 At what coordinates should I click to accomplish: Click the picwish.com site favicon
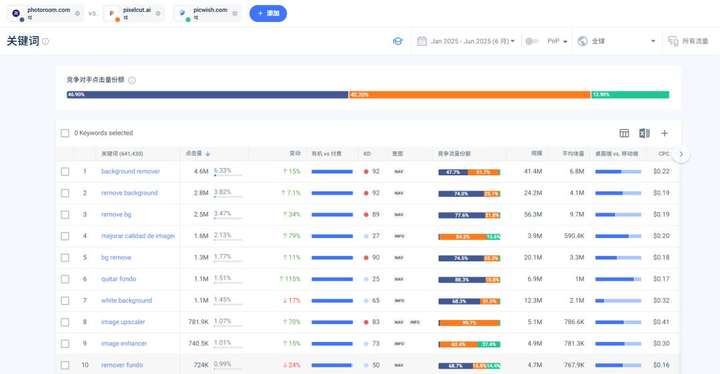point(182,13)
